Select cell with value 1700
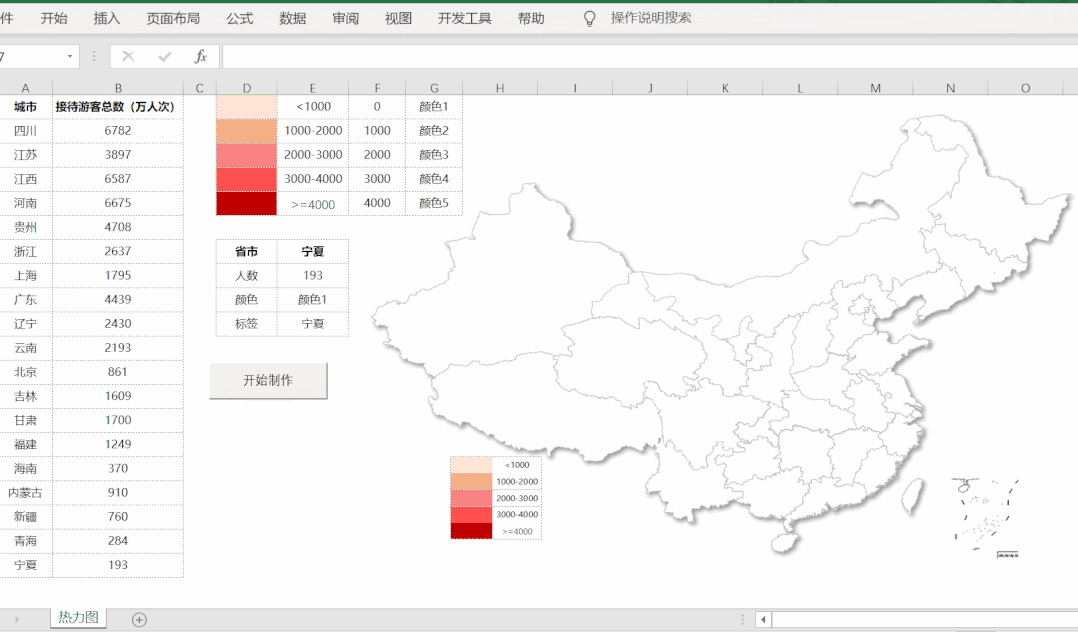 click(118, 420)
